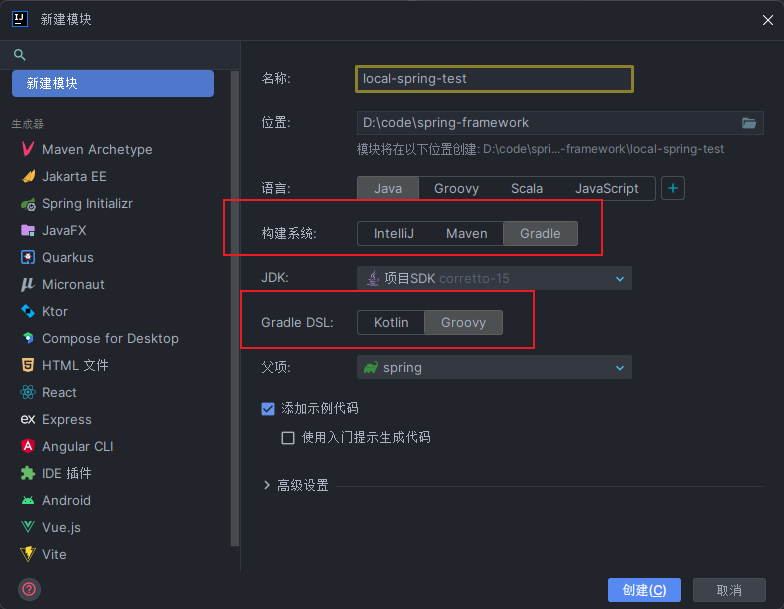Click the Maven Archetype generator icon
The image size is (784, 609).
pos(28,149)
